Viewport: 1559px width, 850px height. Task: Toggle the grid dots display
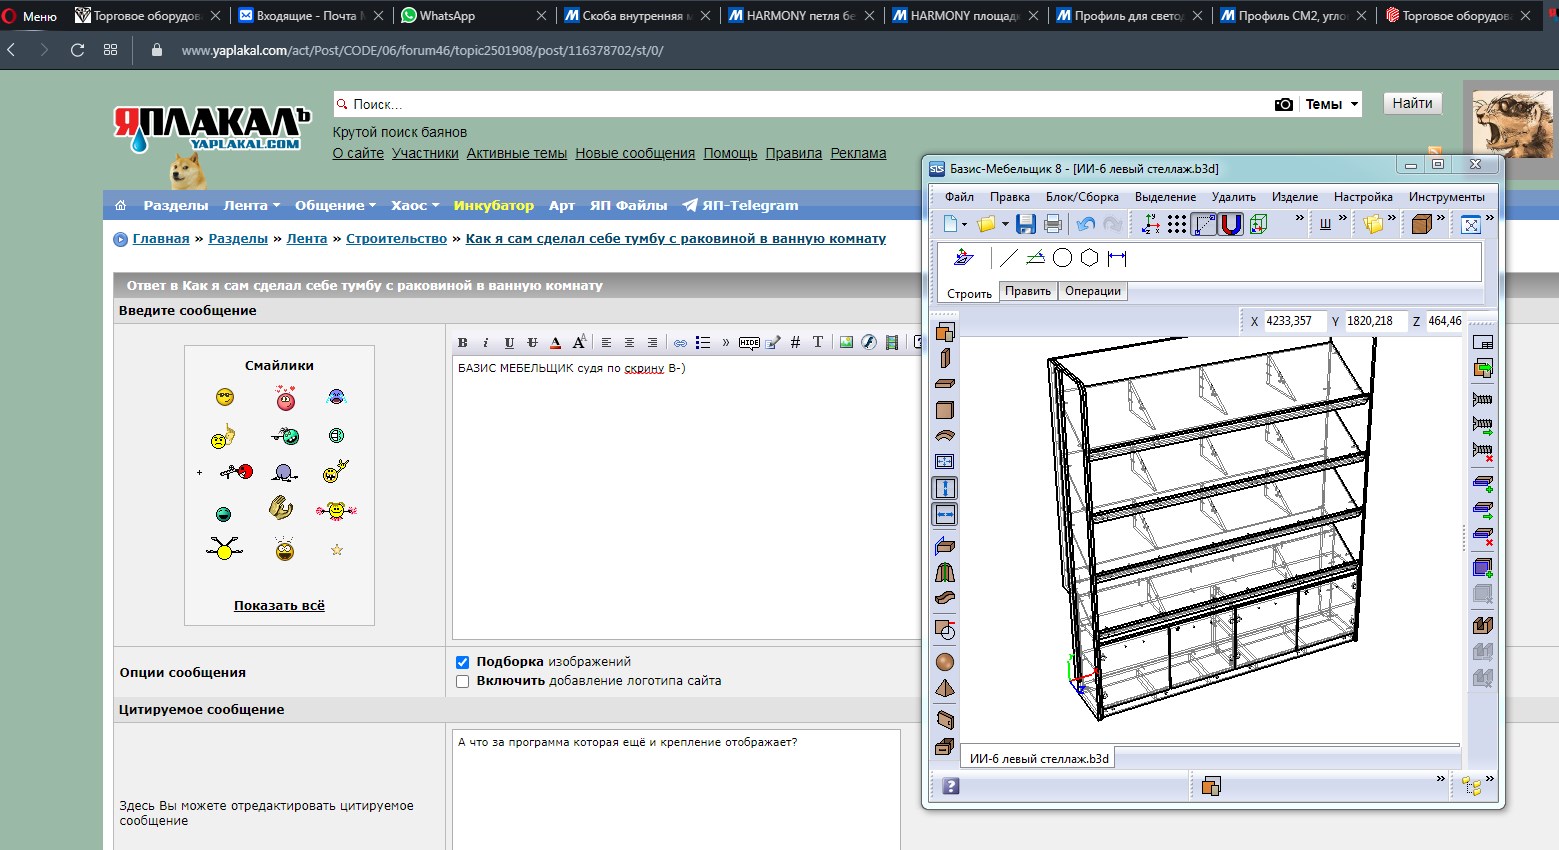coord(1177,224)
